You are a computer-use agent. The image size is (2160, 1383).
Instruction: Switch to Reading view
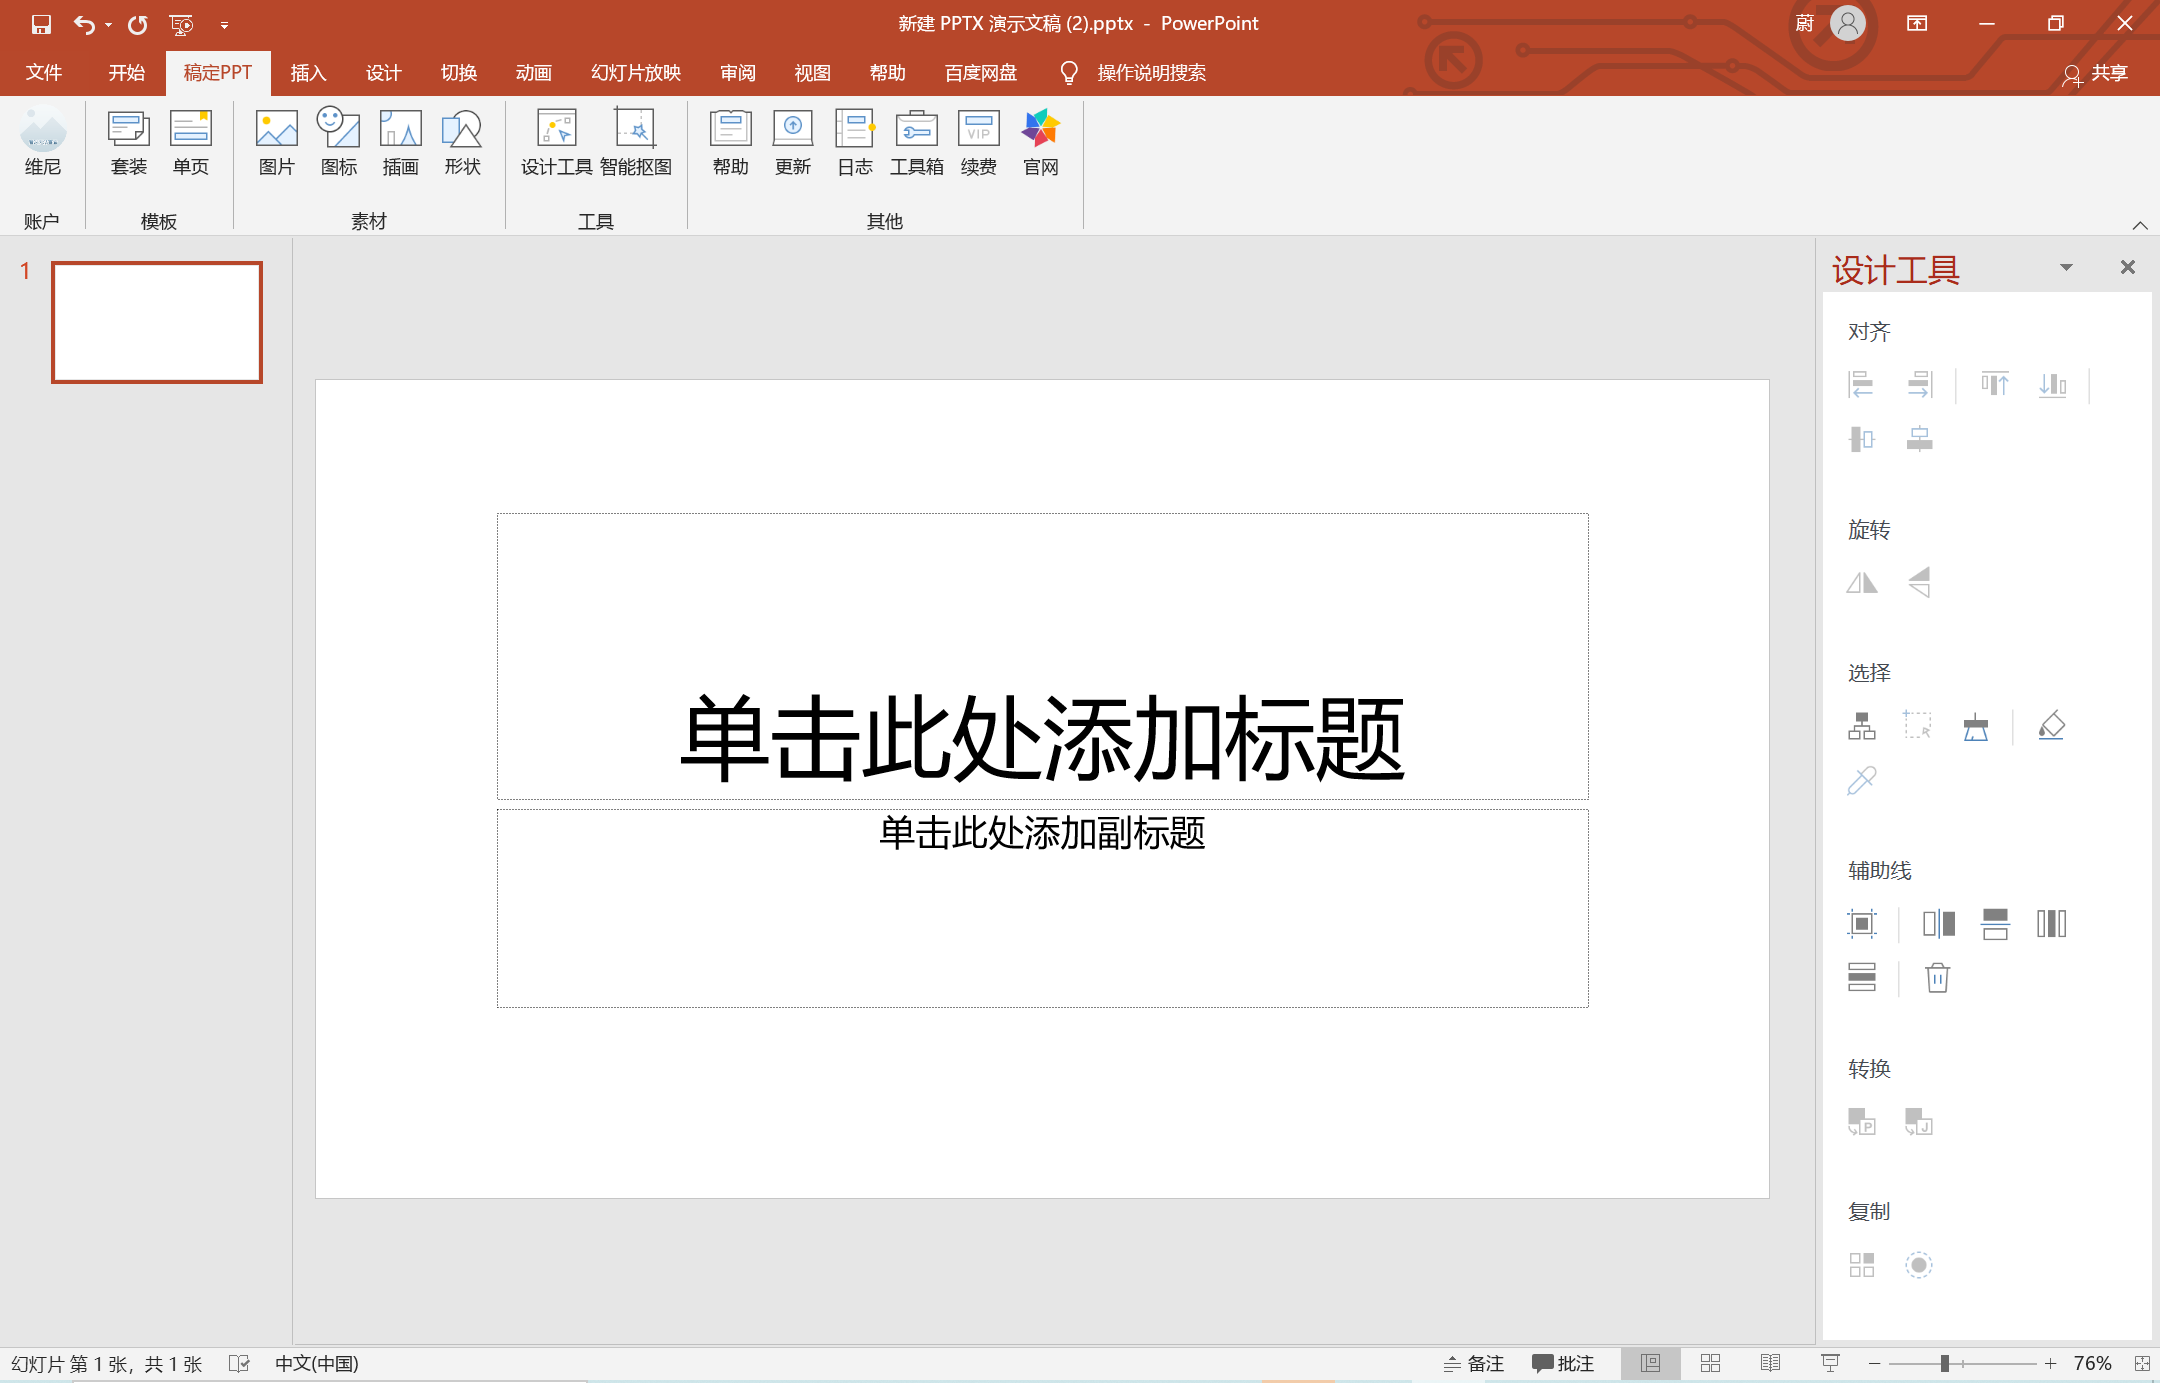click(1770, 1363)
